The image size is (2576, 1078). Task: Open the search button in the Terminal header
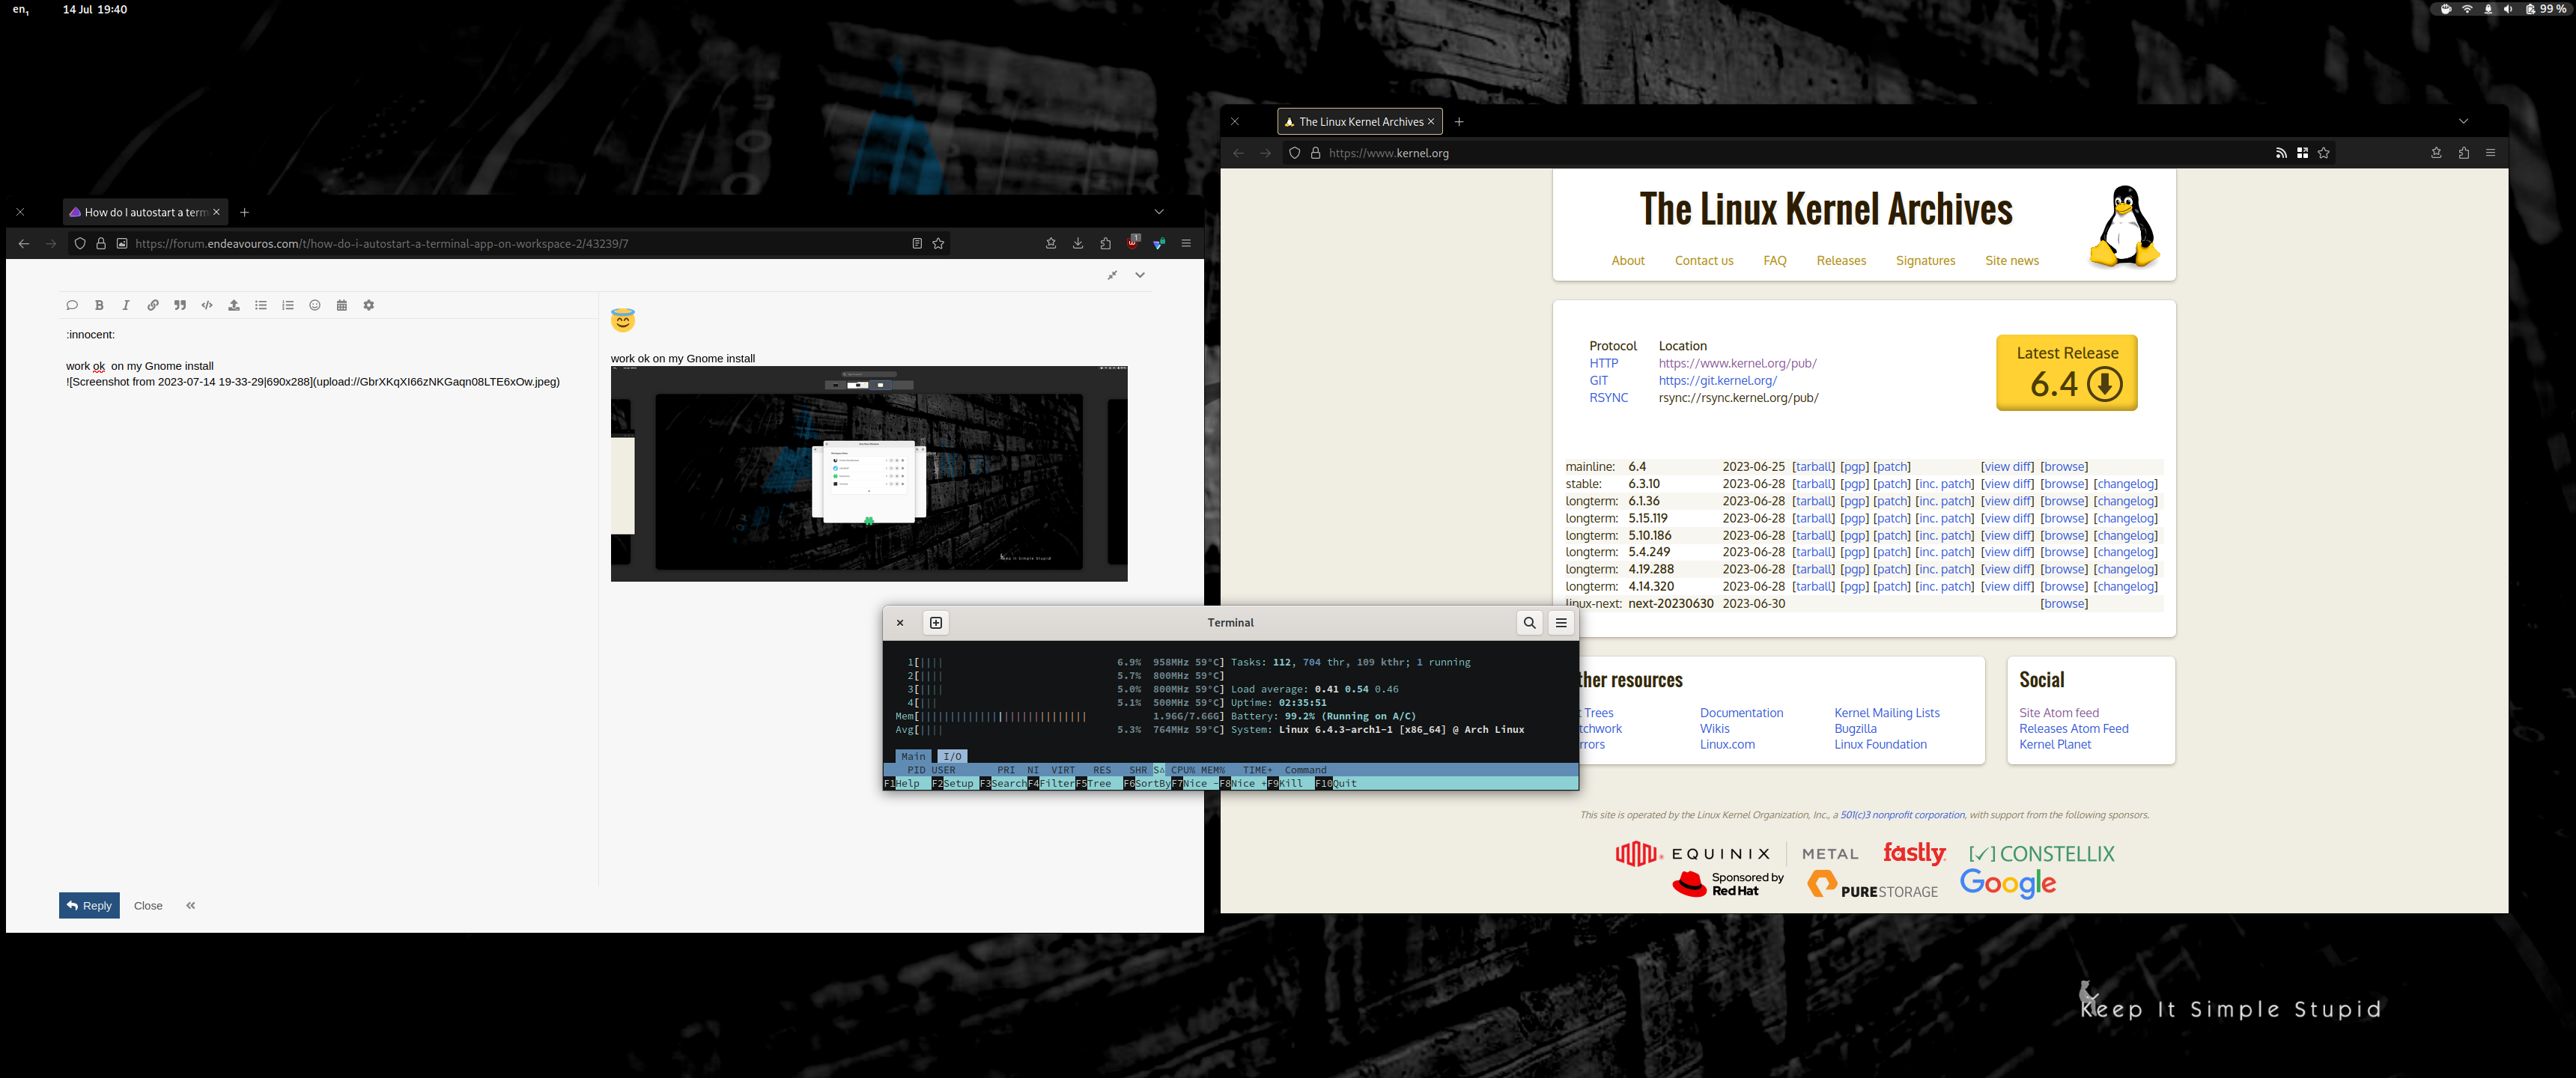click(1529, 623)
